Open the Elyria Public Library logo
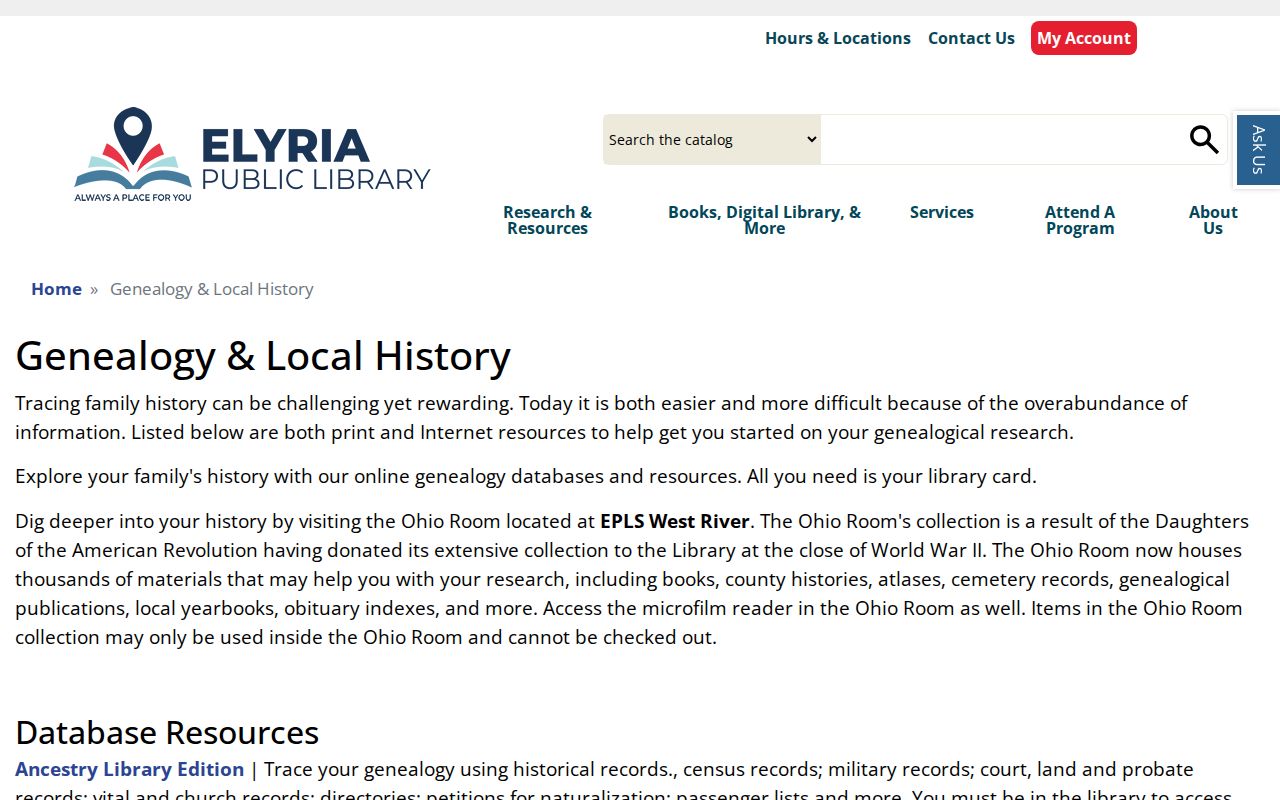Viewport: 1280px width, 800px height. [252, 155]
